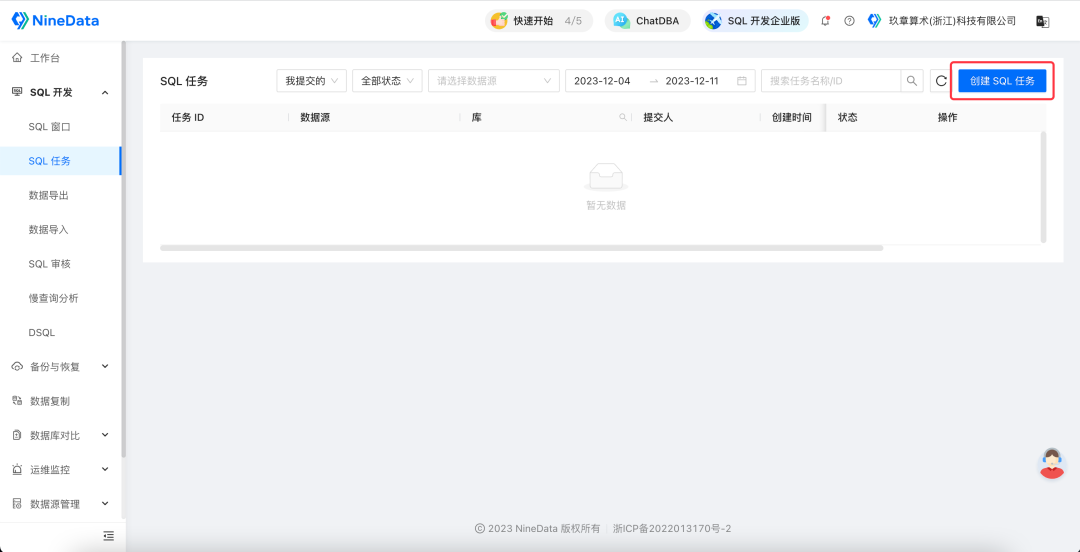Click the NineData logo
Viewport: 1080px width, 552px height.
point(56,20)
